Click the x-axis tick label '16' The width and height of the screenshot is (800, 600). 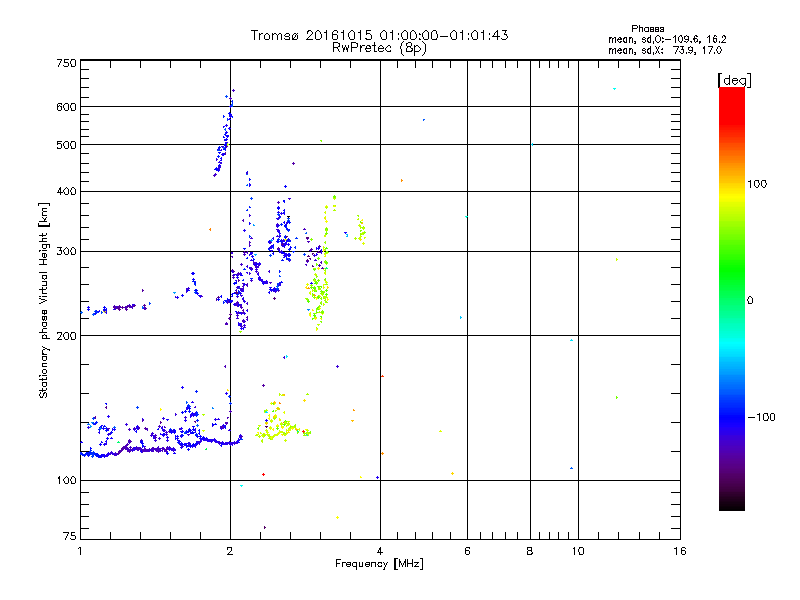click(680, 551)
